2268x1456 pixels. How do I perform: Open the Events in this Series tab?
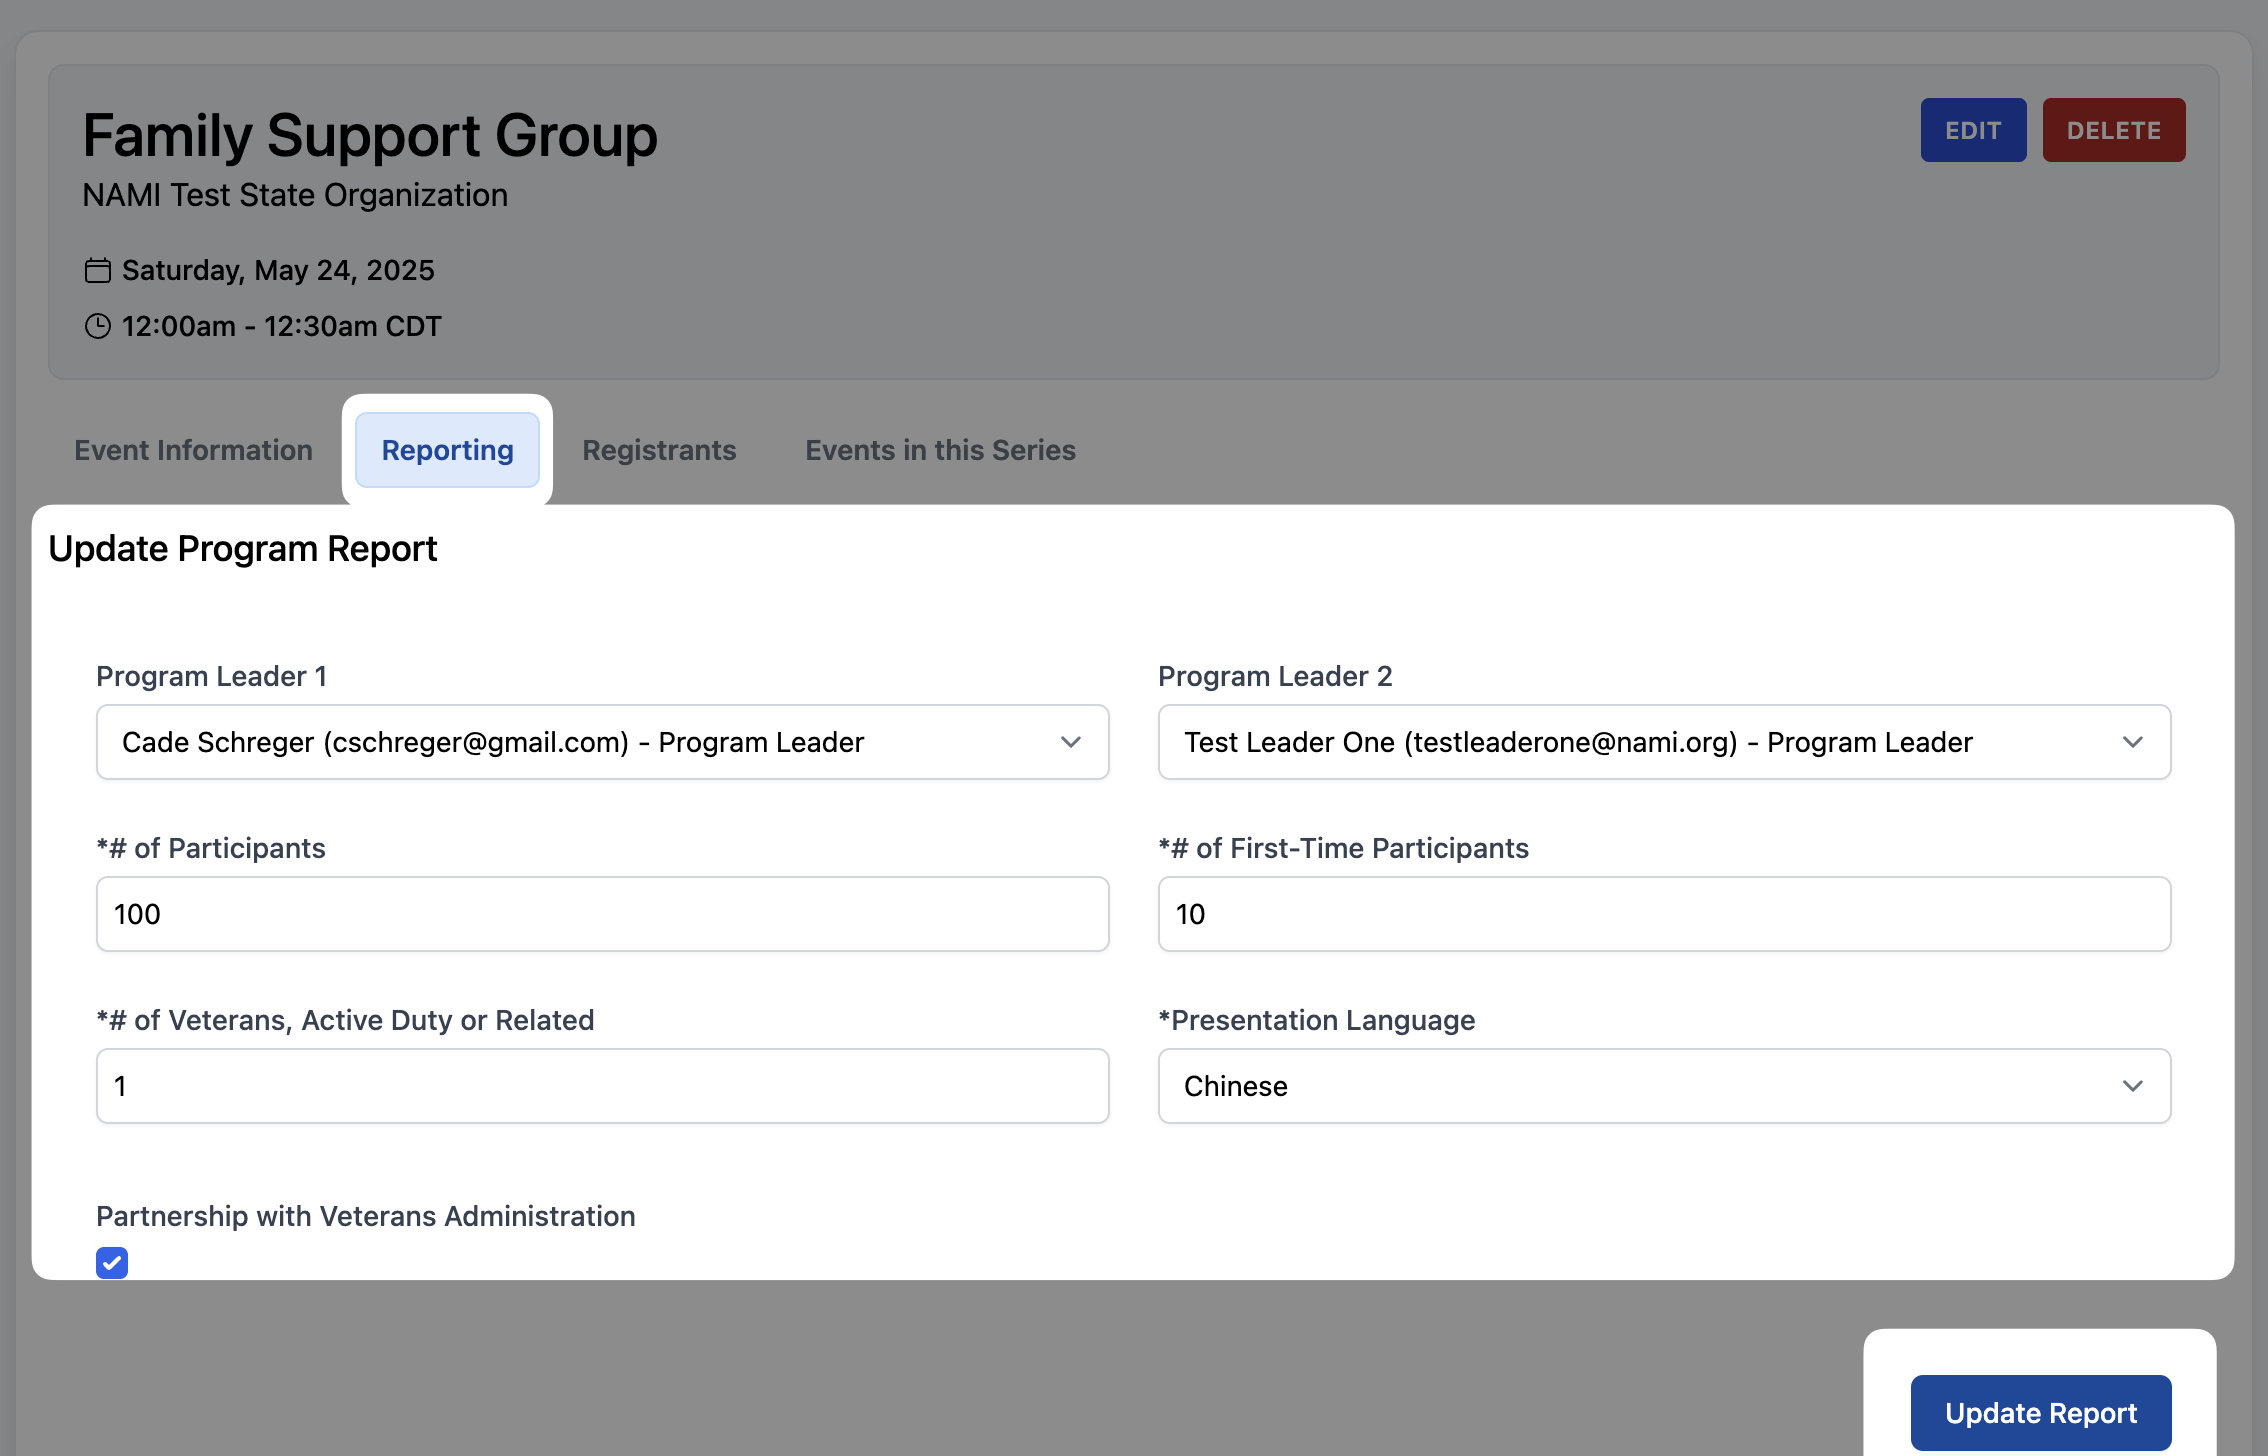point(940,450)
